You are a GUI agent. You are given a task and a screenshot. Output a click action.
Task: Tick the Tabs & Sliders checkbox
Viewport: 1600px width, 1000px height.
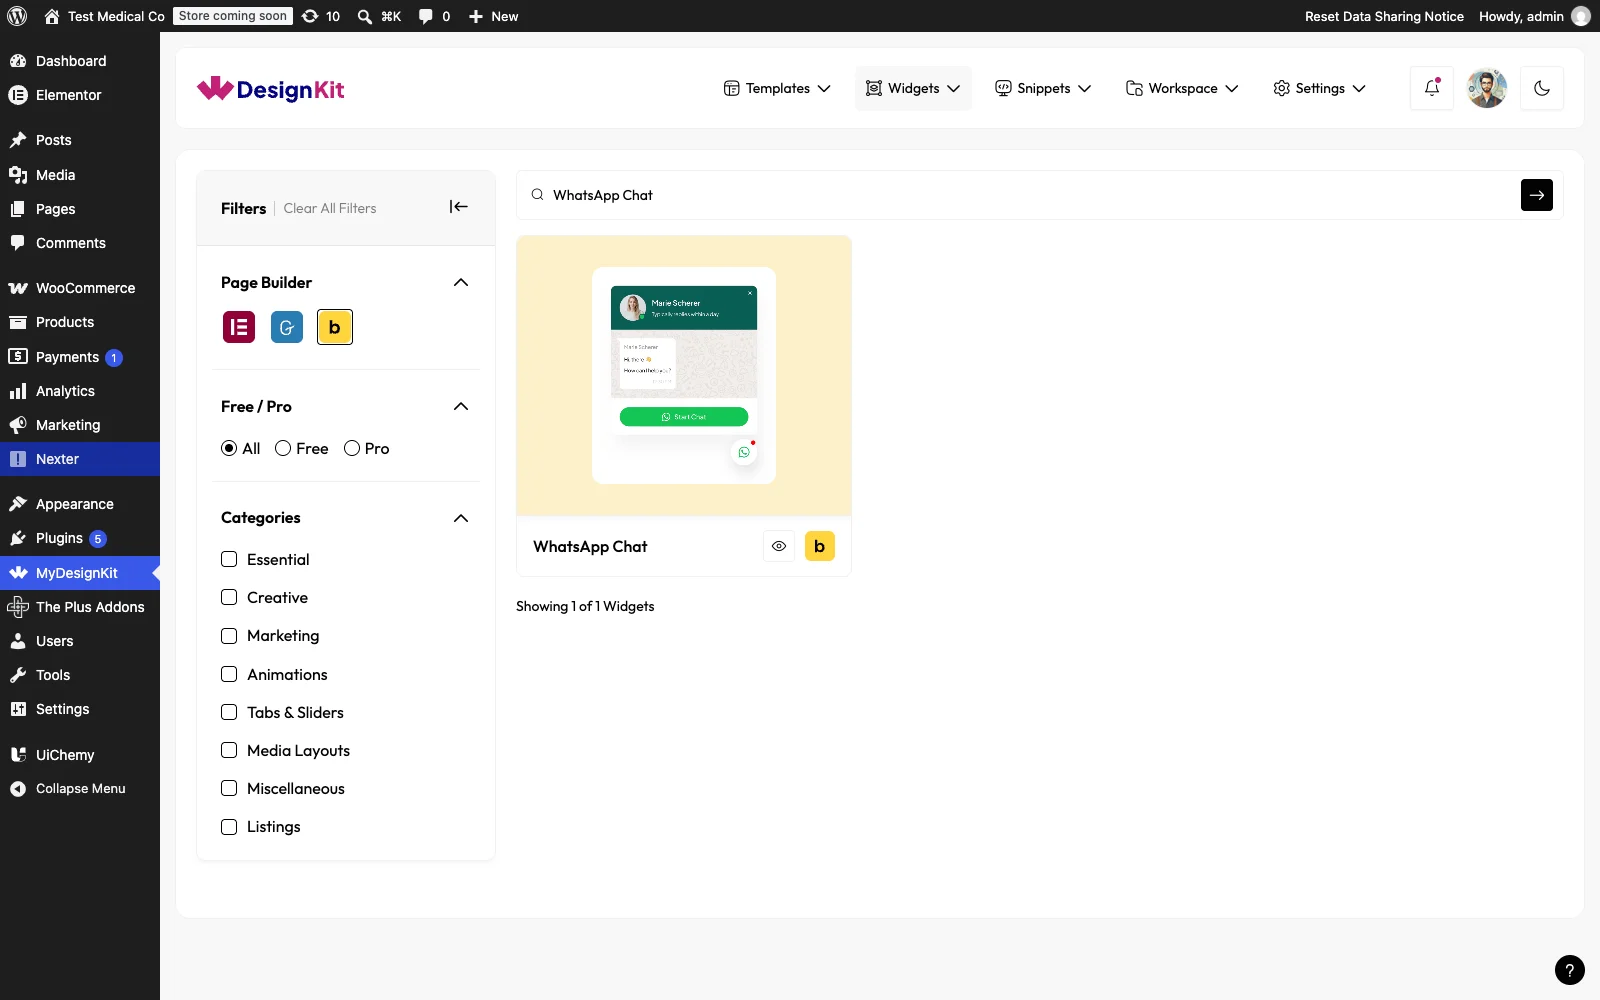[x=229, y=712]
